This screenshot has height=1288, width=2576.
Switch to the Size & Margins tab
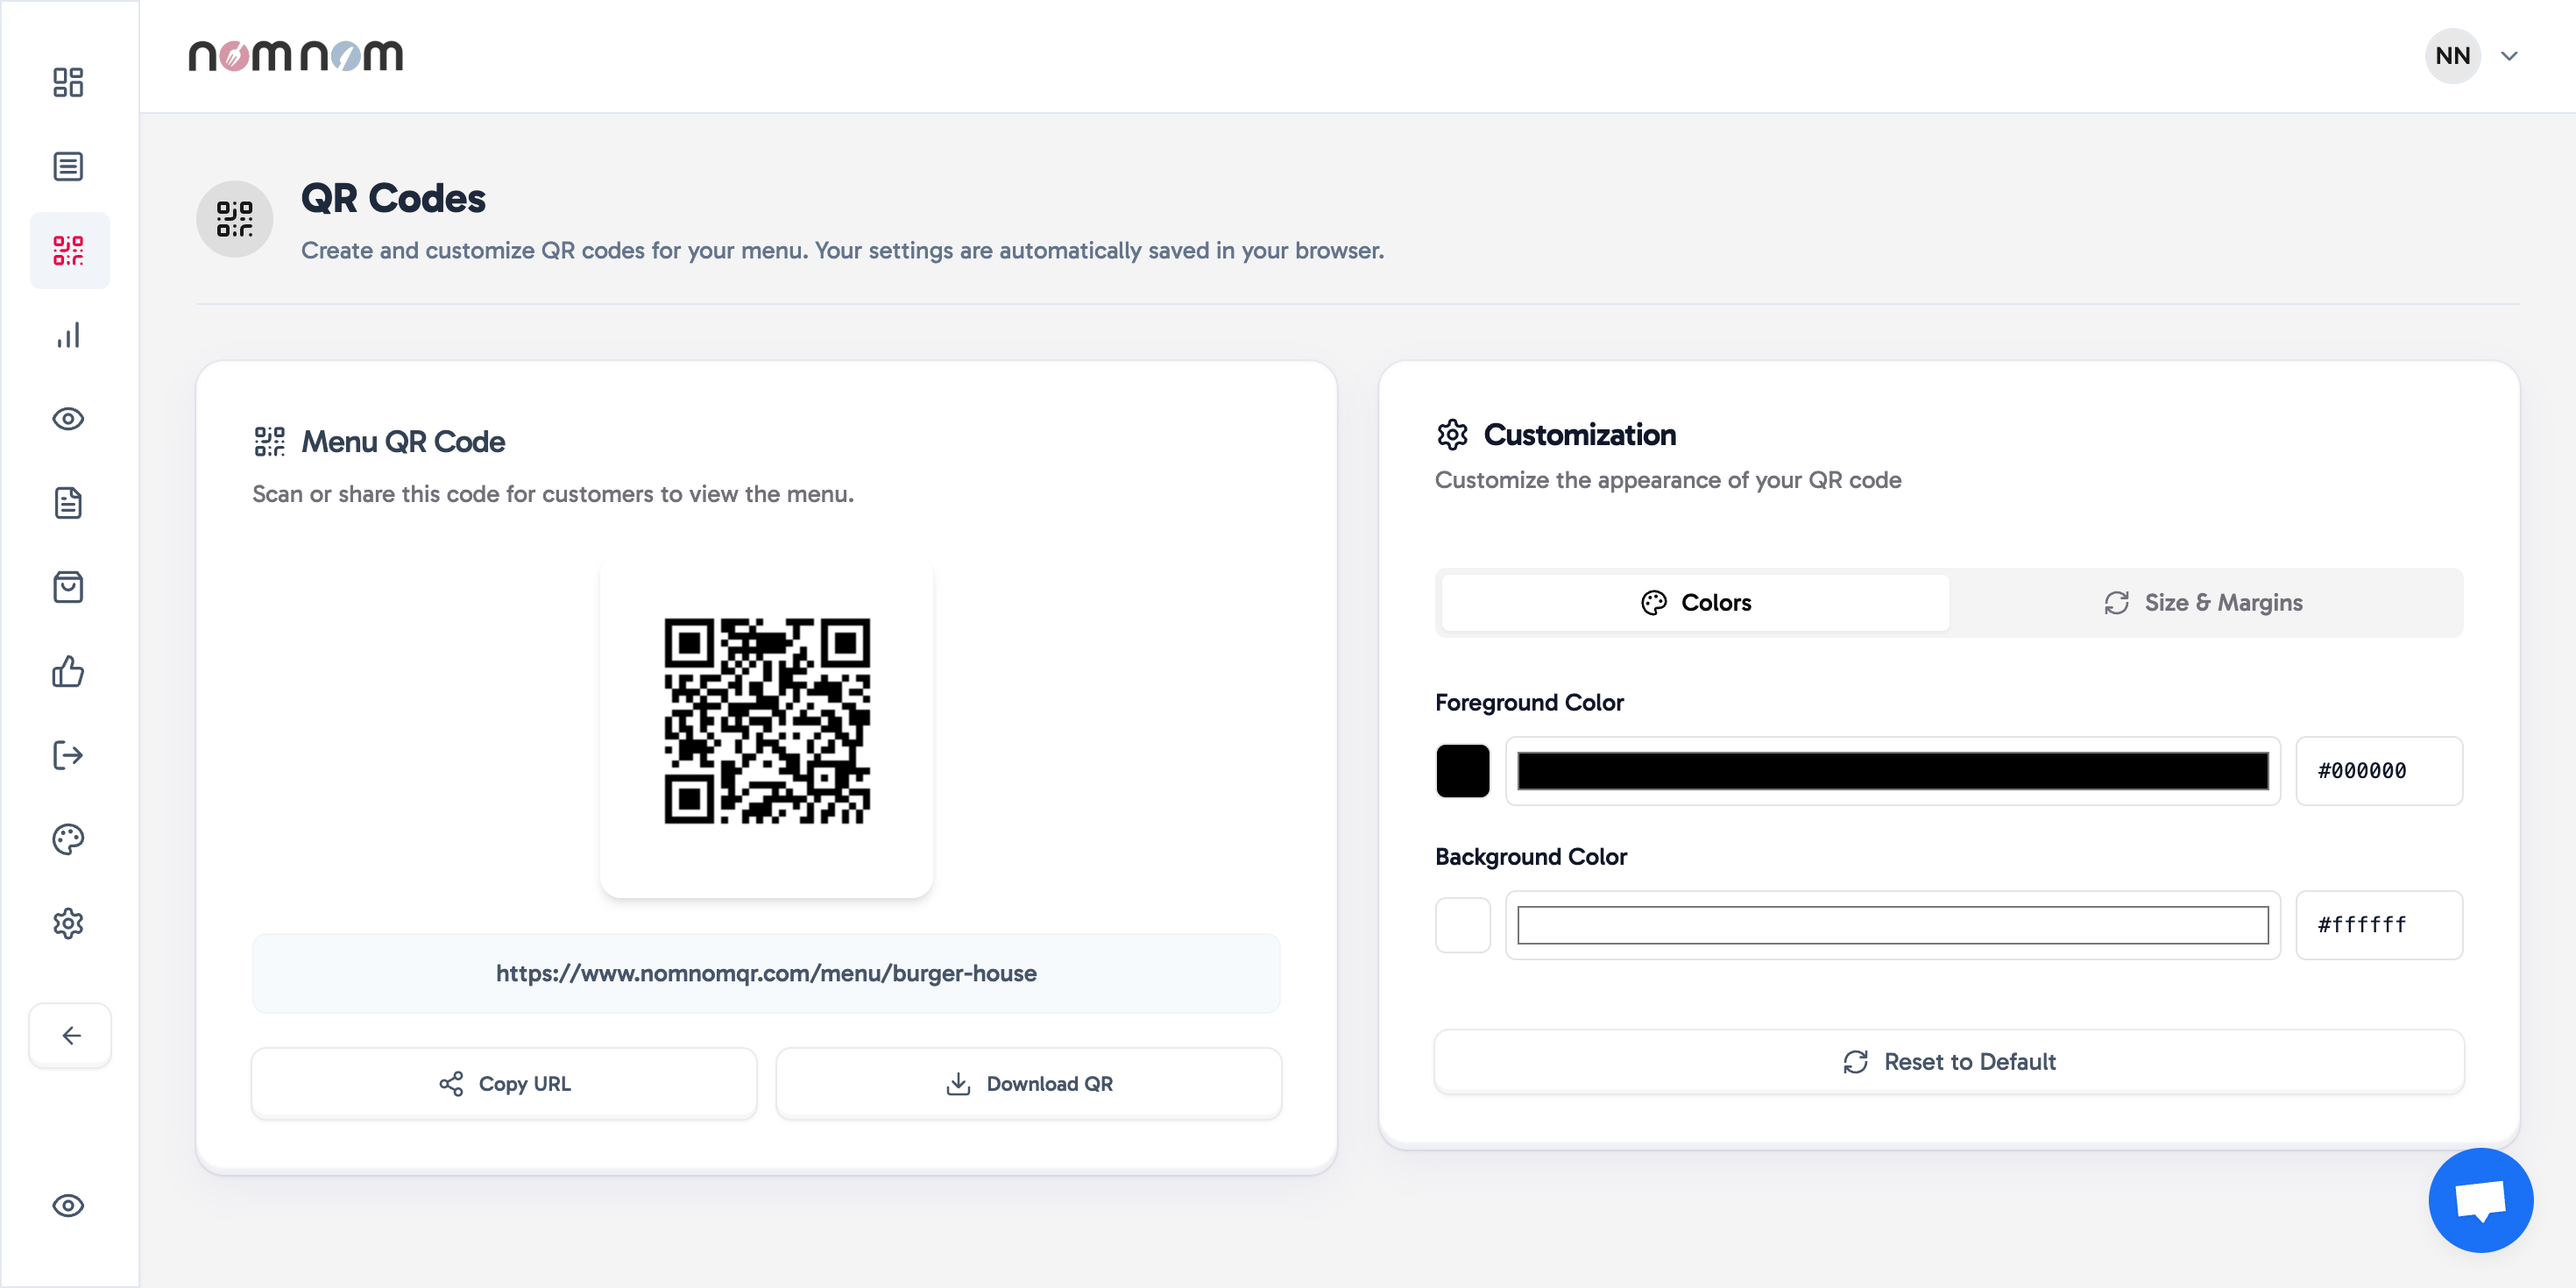pyautogui.click(x=2205, y=602)
